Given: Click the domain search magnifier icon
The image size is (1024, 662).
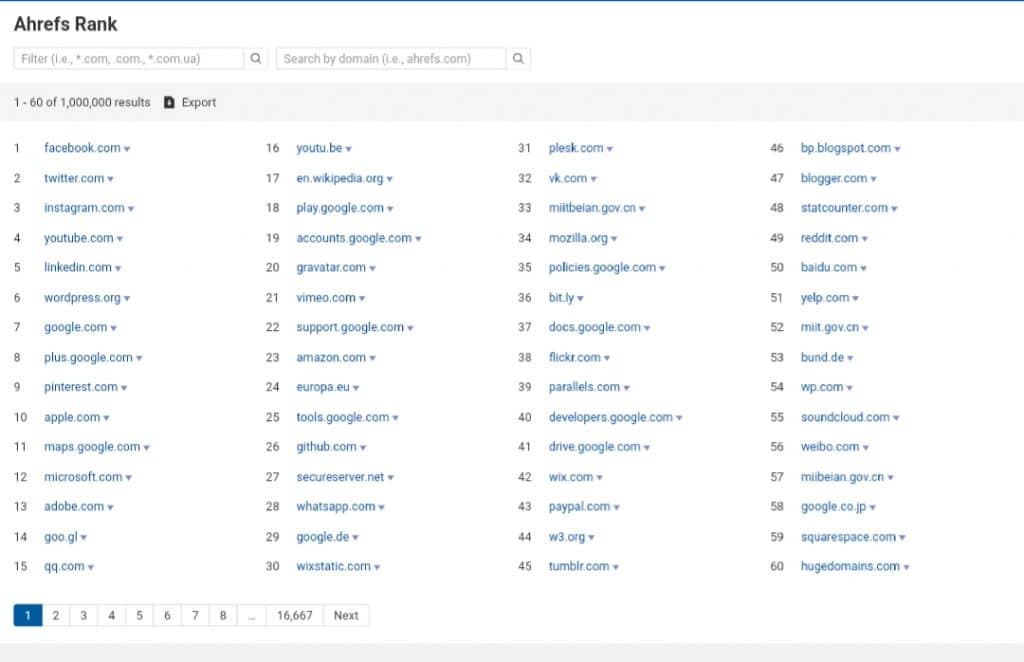Looking at the screenshot, I should (x=518, y=59).
